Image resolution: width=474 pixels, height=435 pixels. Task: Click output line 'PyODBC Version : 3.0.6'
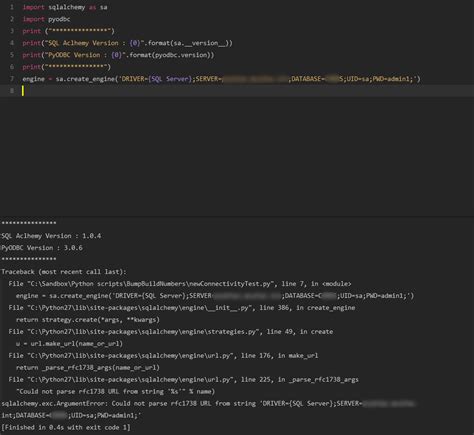42,248
